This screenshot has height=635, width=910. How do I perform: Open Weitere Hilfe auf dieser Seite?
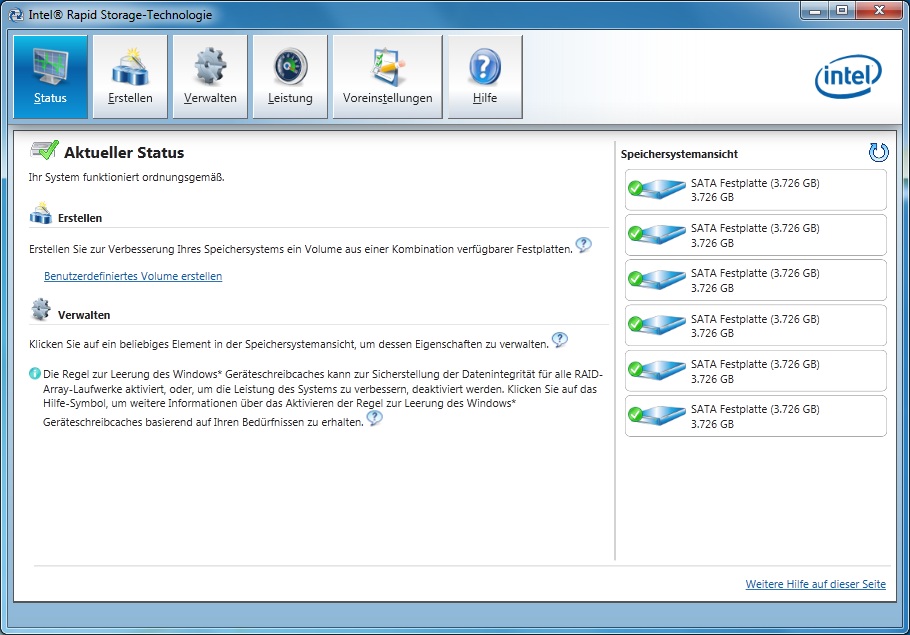point(815,584)
